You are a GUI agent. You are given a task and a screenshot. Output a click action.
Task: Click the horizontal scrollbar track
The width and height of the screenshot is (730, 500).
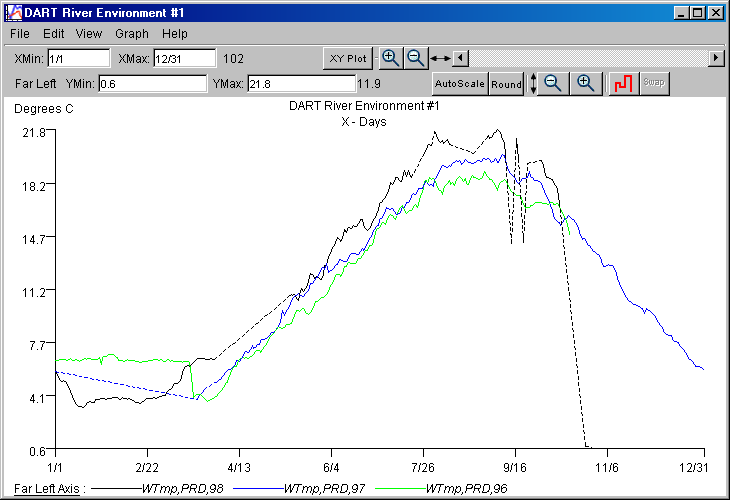pyautogui.click(x=588, y=58)
